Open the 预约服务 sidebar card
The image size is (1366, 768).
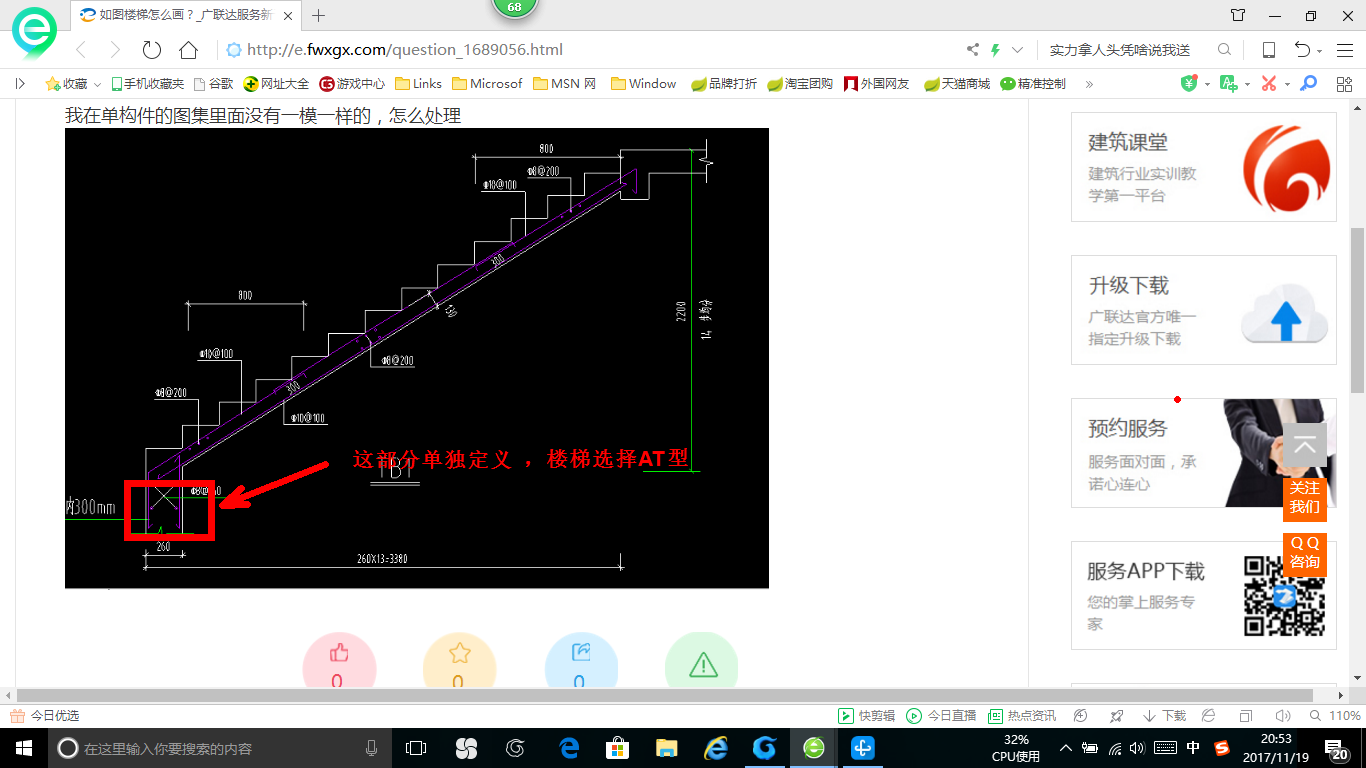pos(1204,453)
